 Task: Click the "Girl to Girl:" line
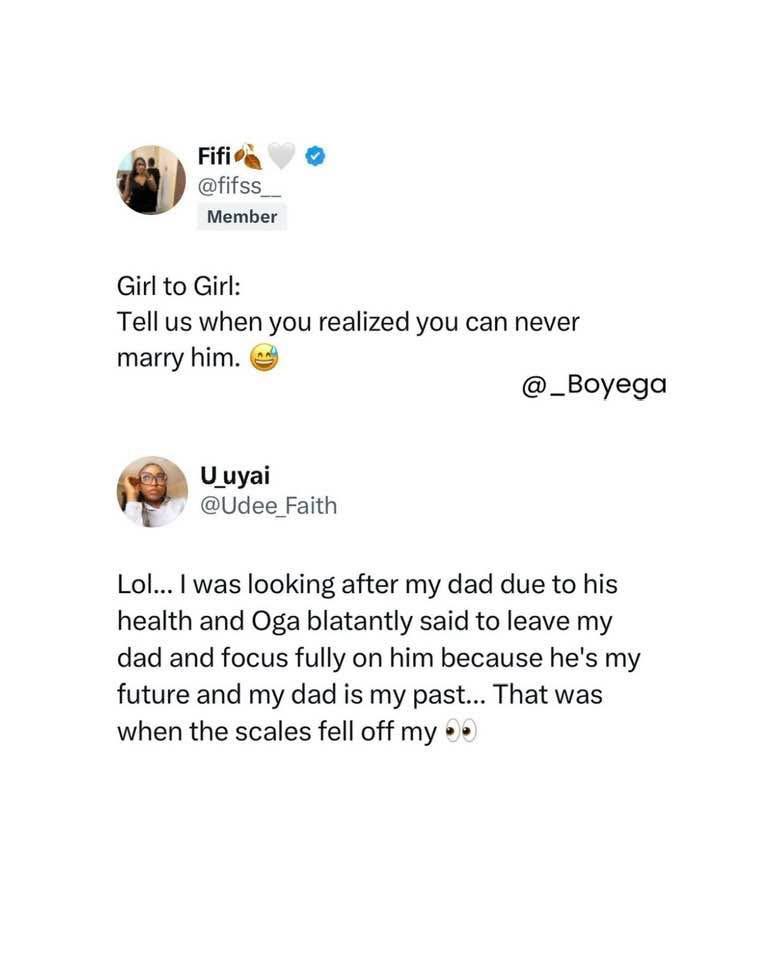[x=180, y=287]
